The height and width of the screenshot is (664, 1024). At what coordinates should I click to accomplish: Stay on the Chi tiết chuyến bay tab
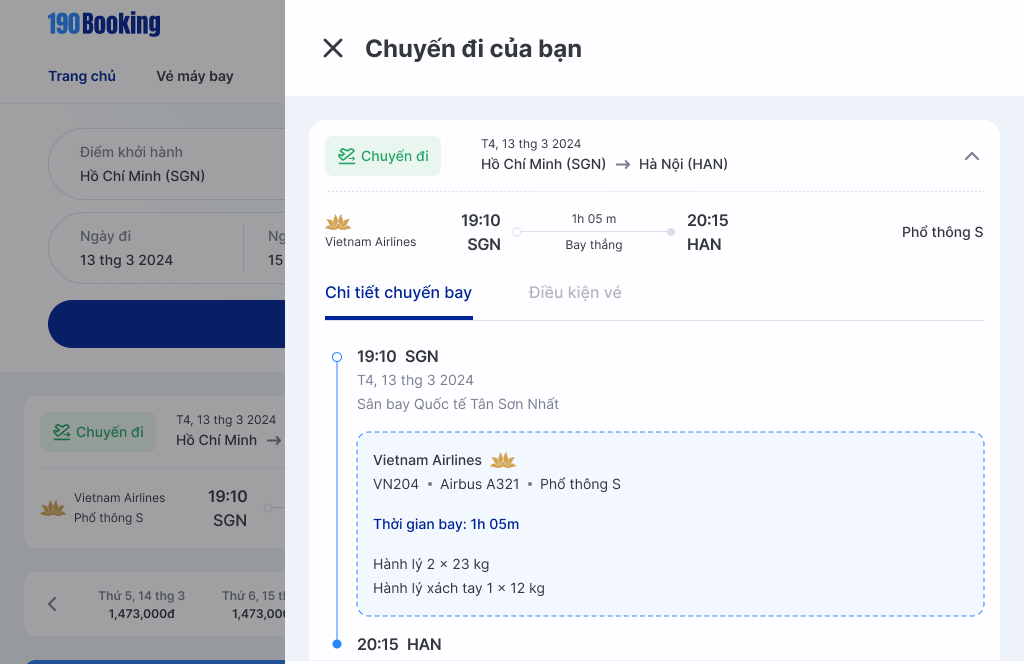(398, 292)
